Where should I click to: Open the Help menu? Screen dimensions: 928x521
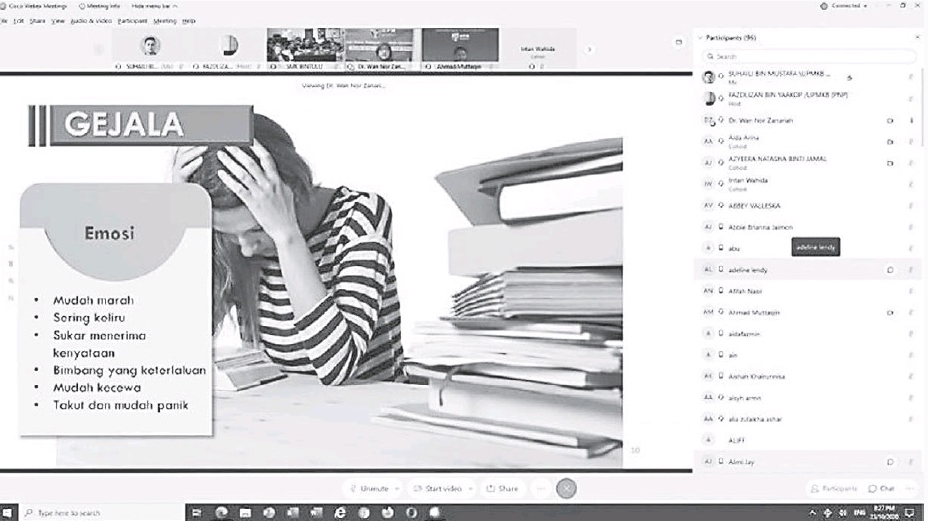pyautogui.click(x=188, y=21)
